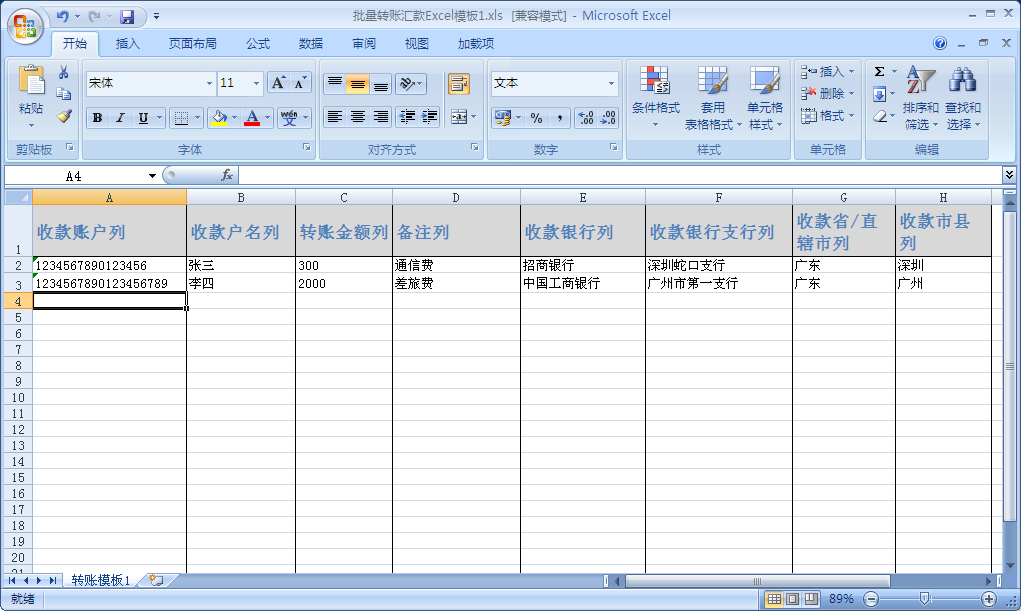
Task: Click the Format Painter brush icon
Action: click(x=64, y=116)
